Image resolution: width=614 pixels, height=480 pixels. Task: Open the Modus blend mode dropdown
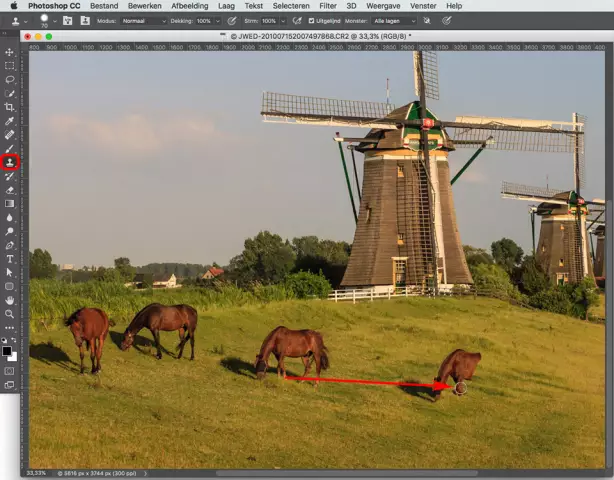point(143,20)
